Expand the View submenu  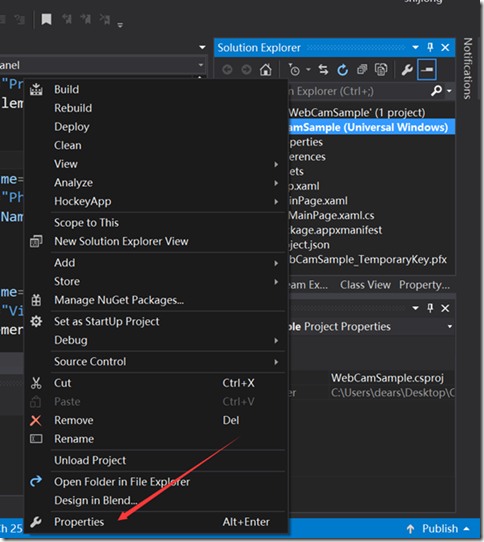click(x=276, y=164)
